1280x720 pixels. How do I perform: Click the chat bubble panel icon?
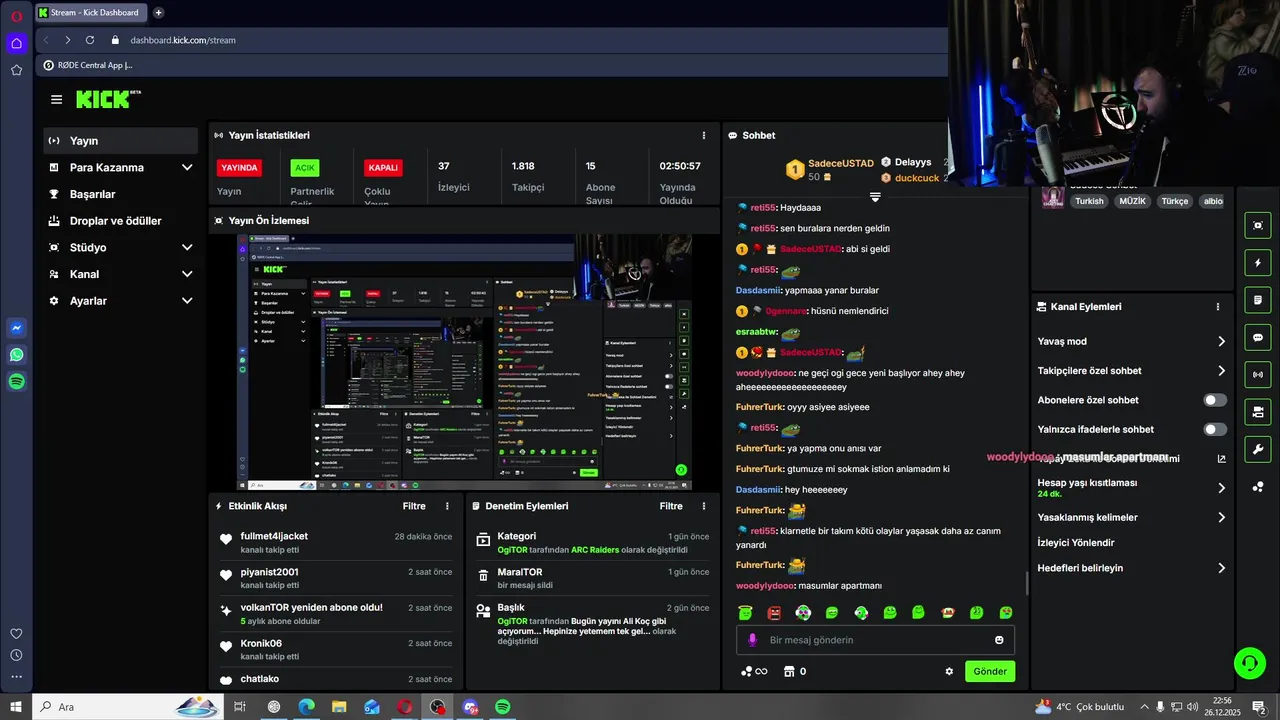[x=1258, y=338]
